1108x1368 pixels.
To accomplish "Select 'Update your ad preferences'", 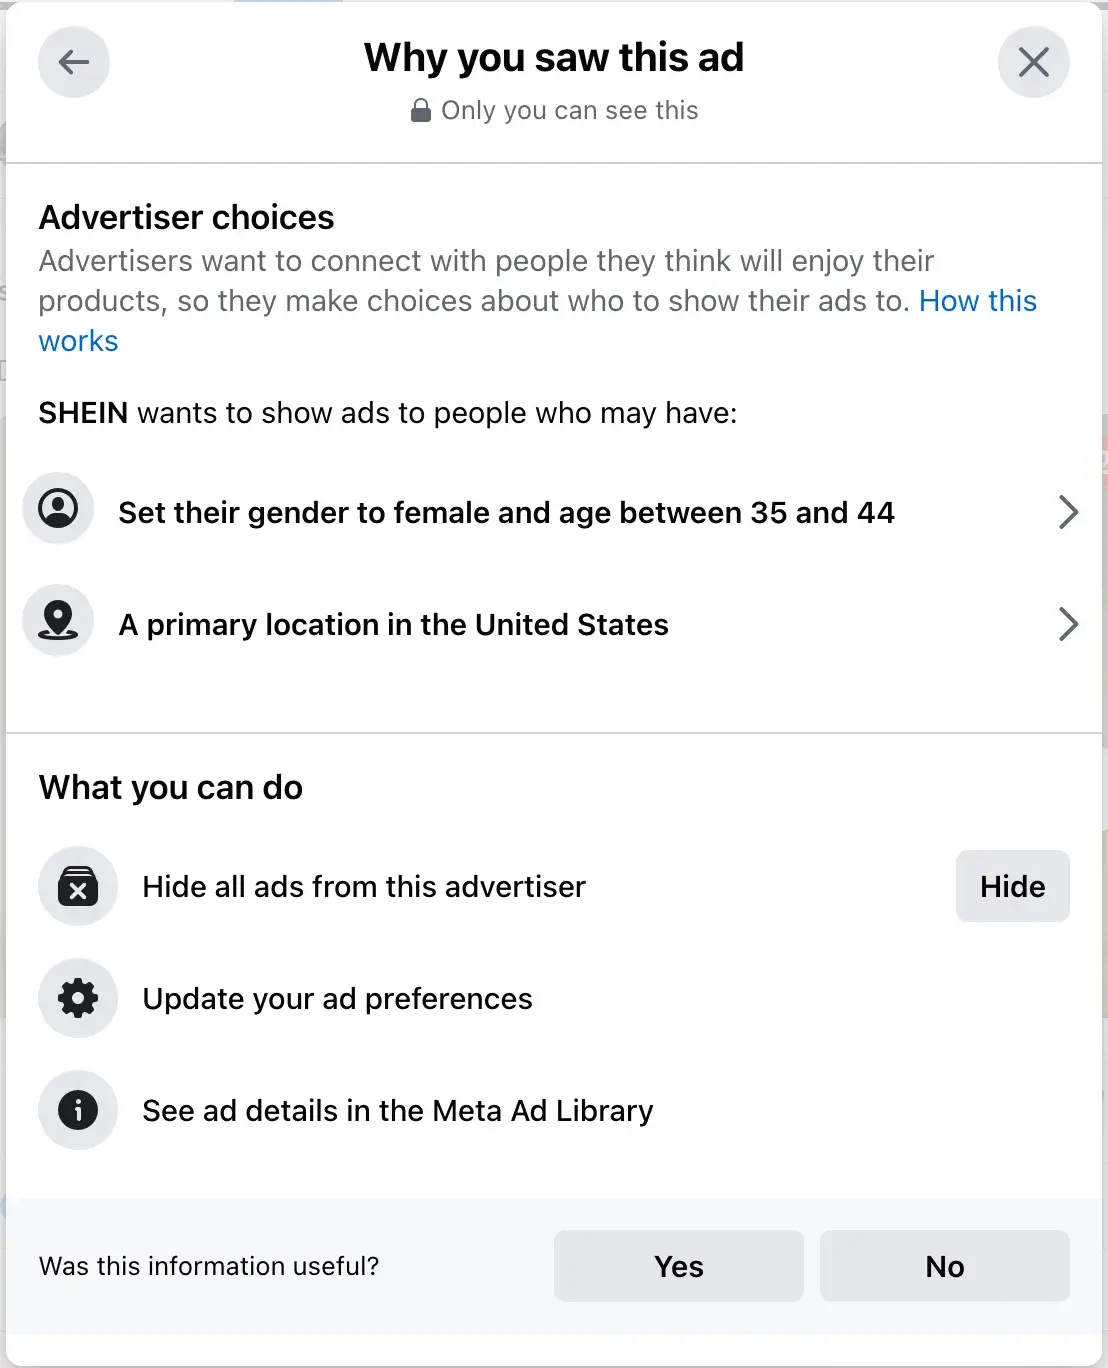I will point(337,999).
